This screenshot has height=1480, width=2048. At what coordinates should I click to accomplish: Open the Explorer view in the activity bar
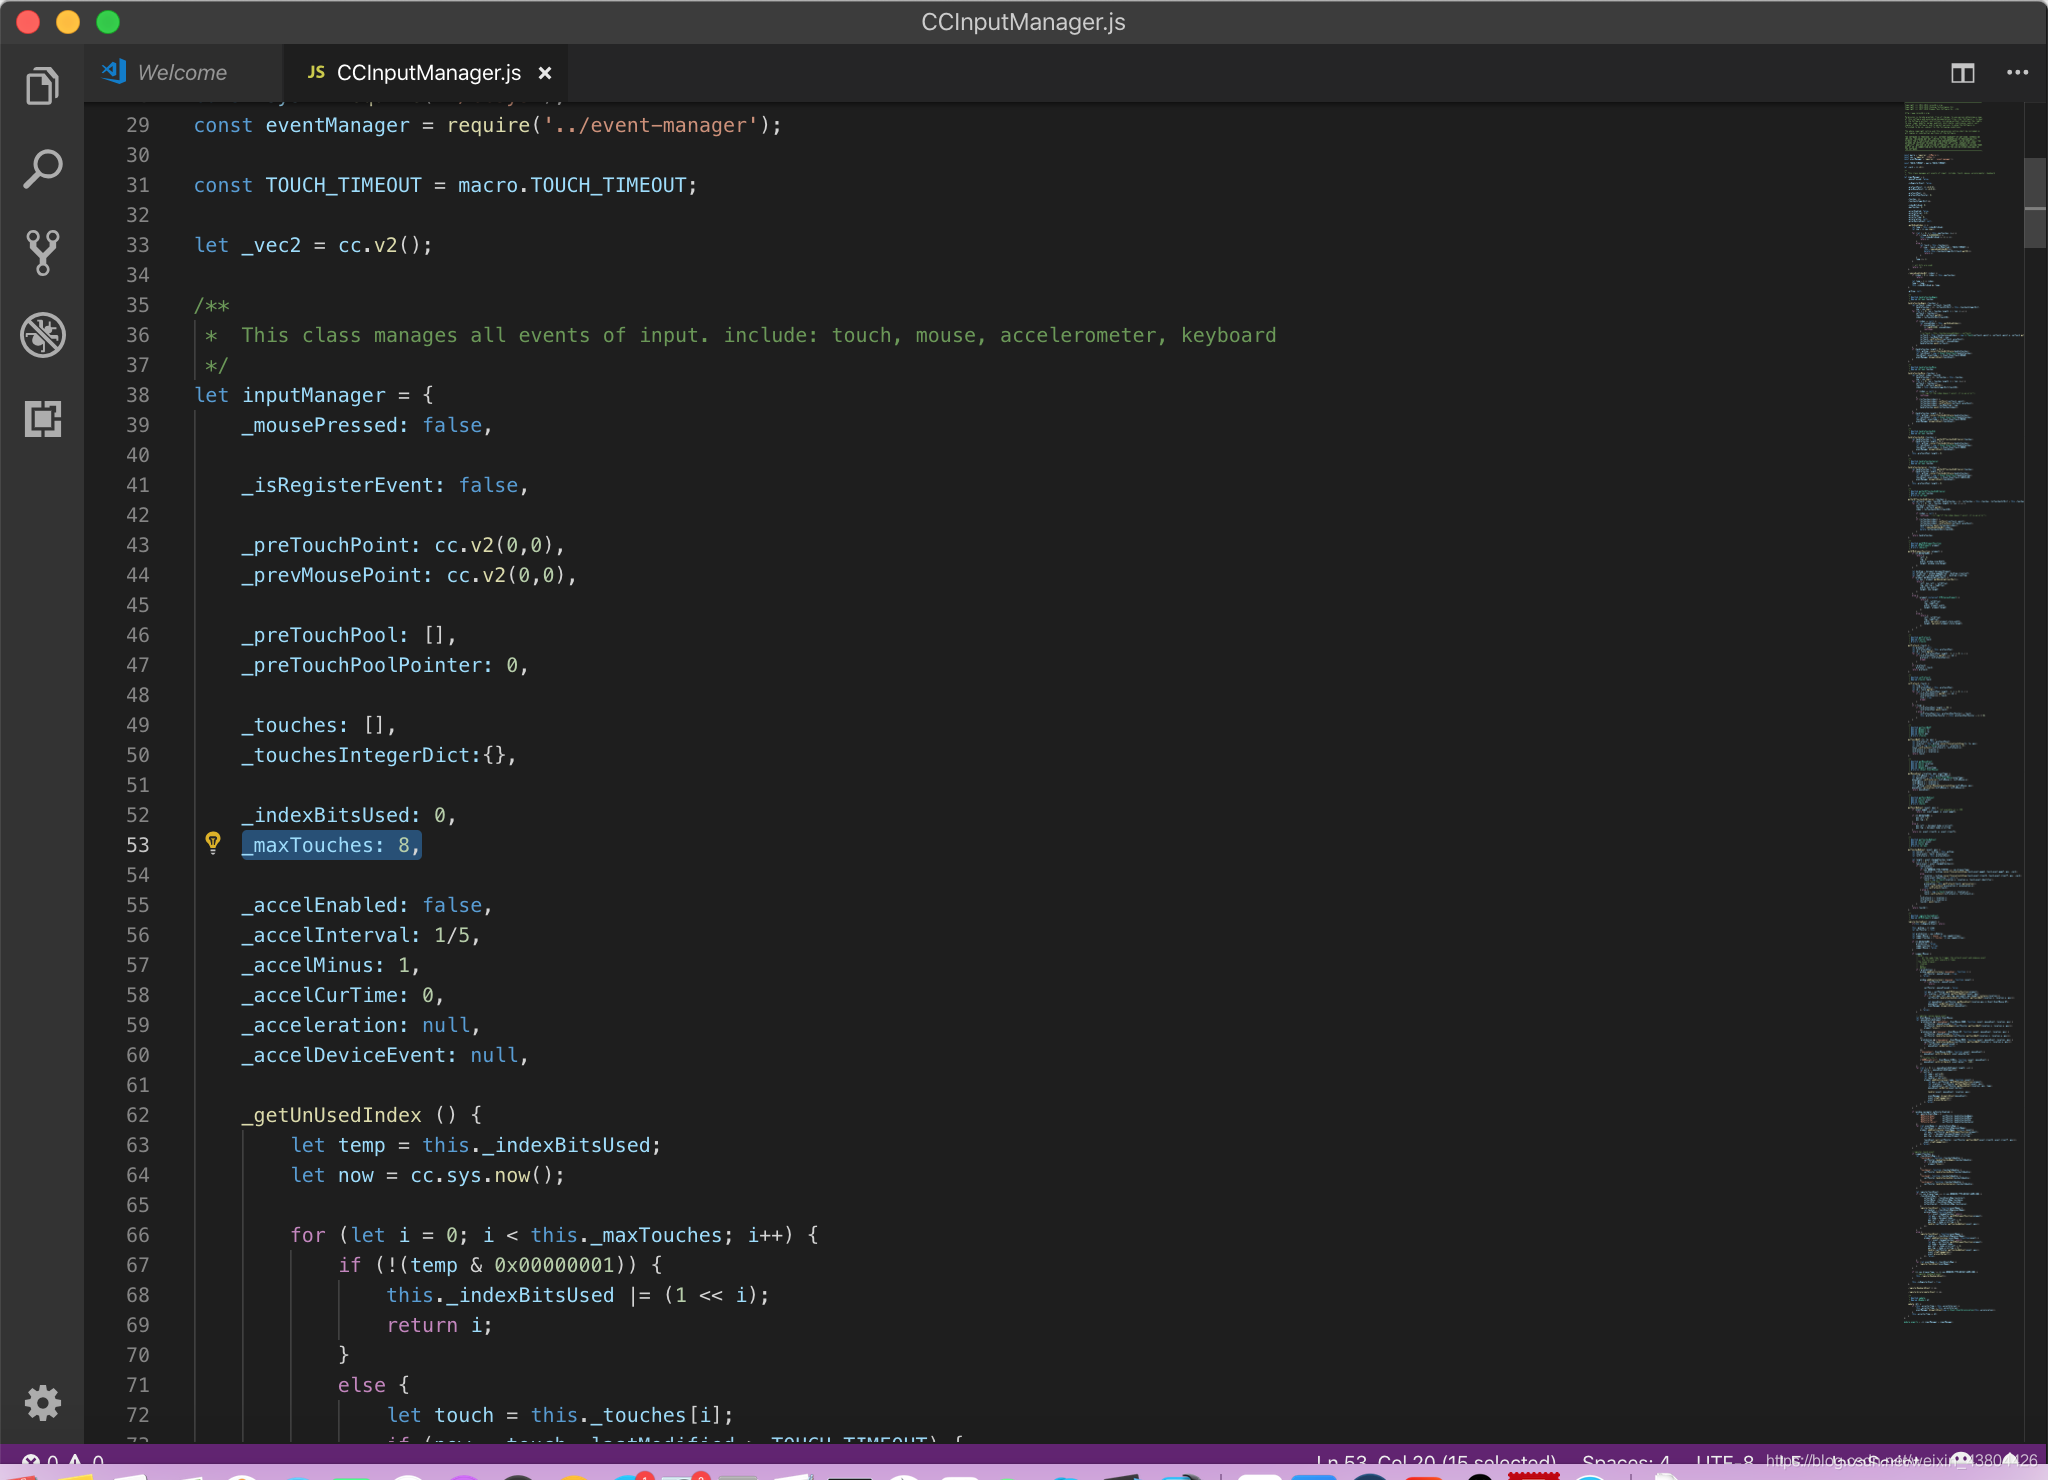point(42,86)
